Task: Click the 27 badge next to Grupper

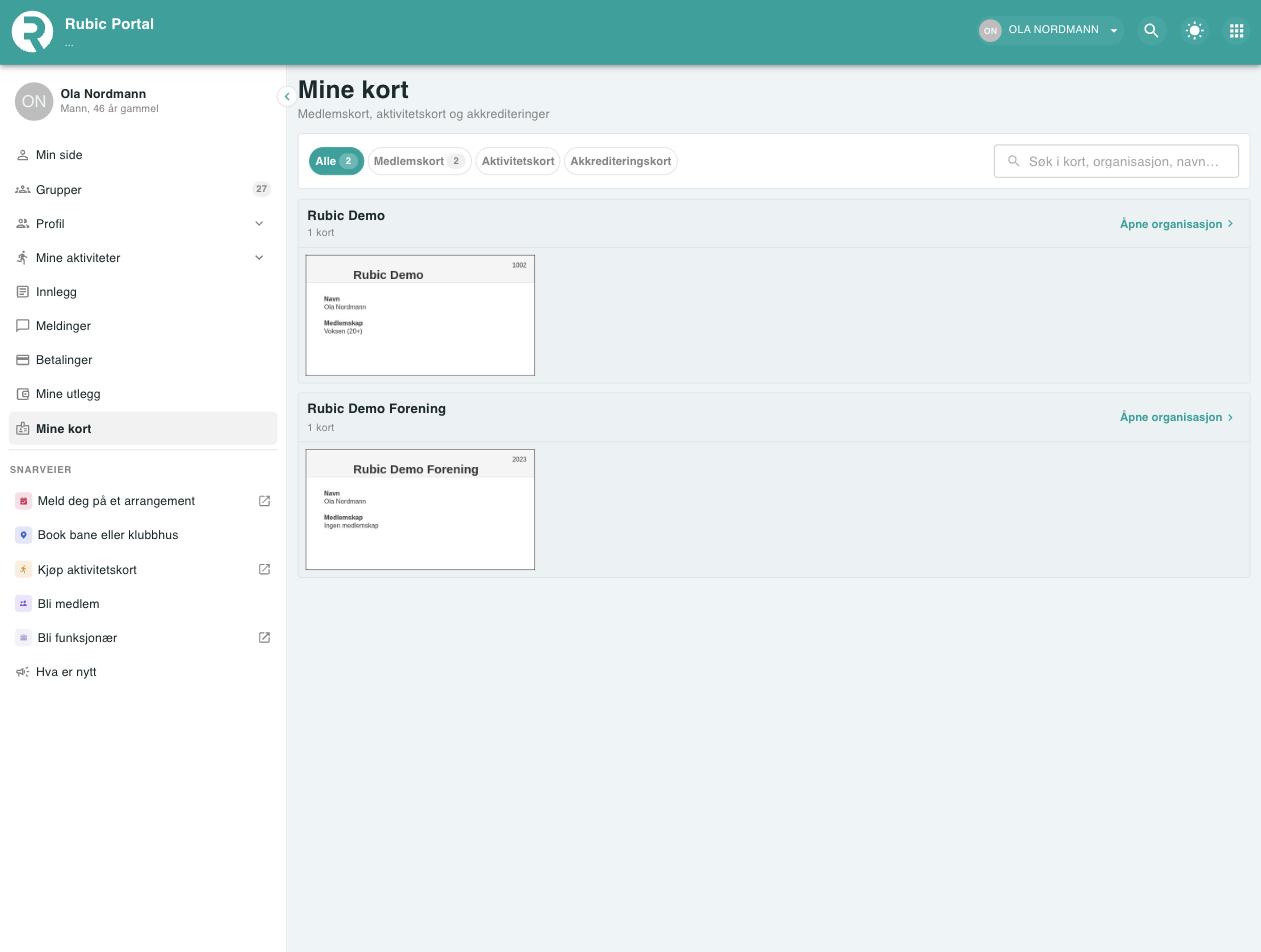Action: click(261, 189)
